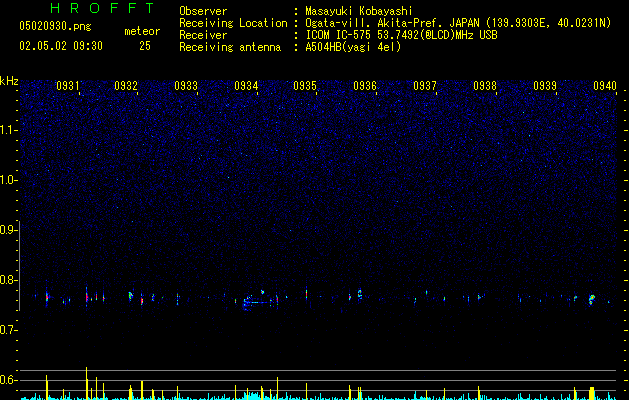Click the kHz axis unit label
629x400 pixels.
9,81
